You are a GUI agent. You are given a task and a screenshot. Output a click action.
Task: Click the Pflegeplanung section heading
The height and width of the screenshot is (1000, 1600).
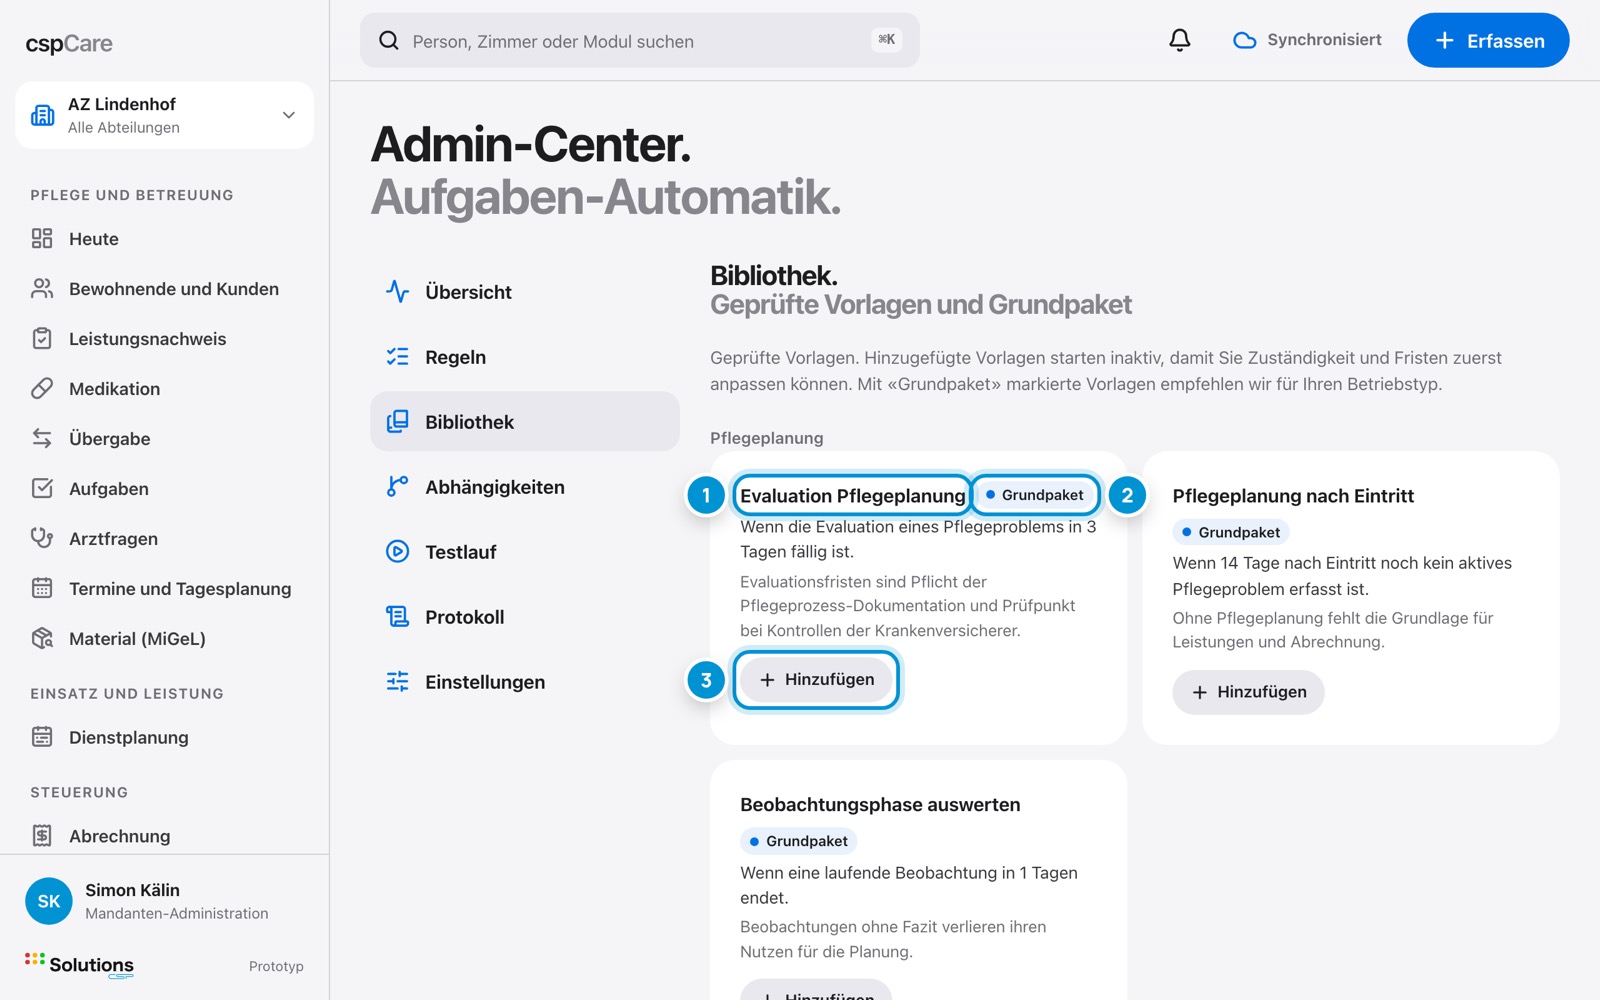coord(767,438)
